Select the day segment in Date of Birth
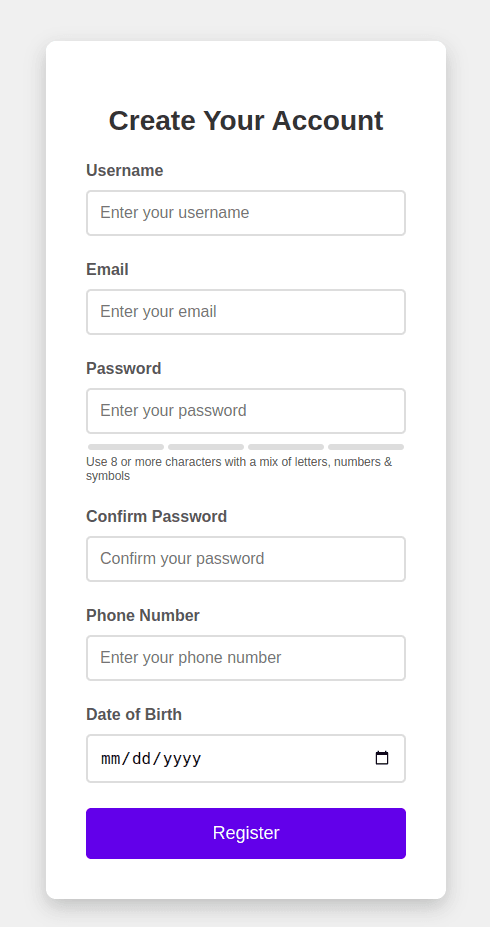The height and width of the screenshot is (927, 490). point(142,759)
